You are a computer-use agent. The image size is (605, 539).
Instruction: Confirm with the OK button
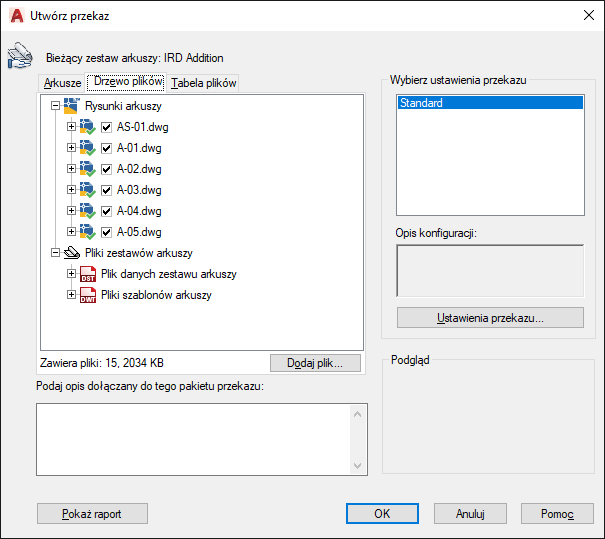(382, 514)
